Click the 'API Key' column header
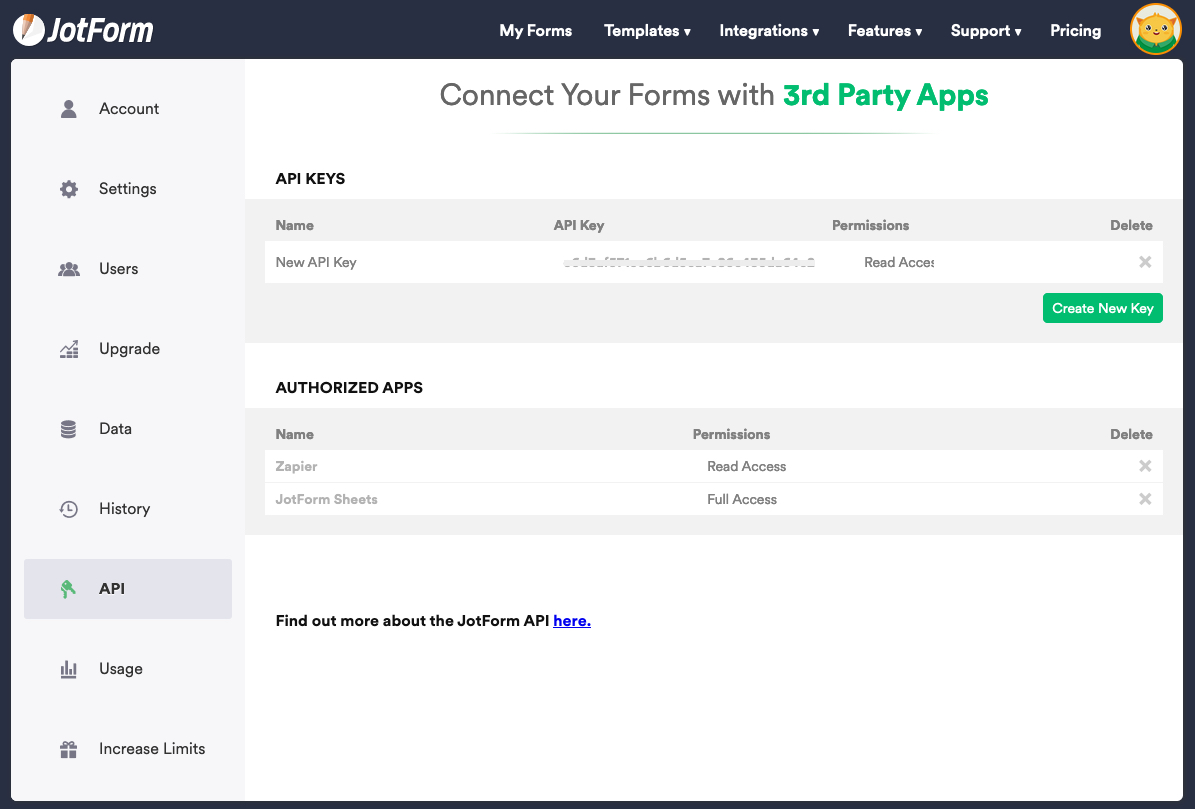The height and width of the screenshot is (809, 1195). pyautogui.click(x=578, y=225)
